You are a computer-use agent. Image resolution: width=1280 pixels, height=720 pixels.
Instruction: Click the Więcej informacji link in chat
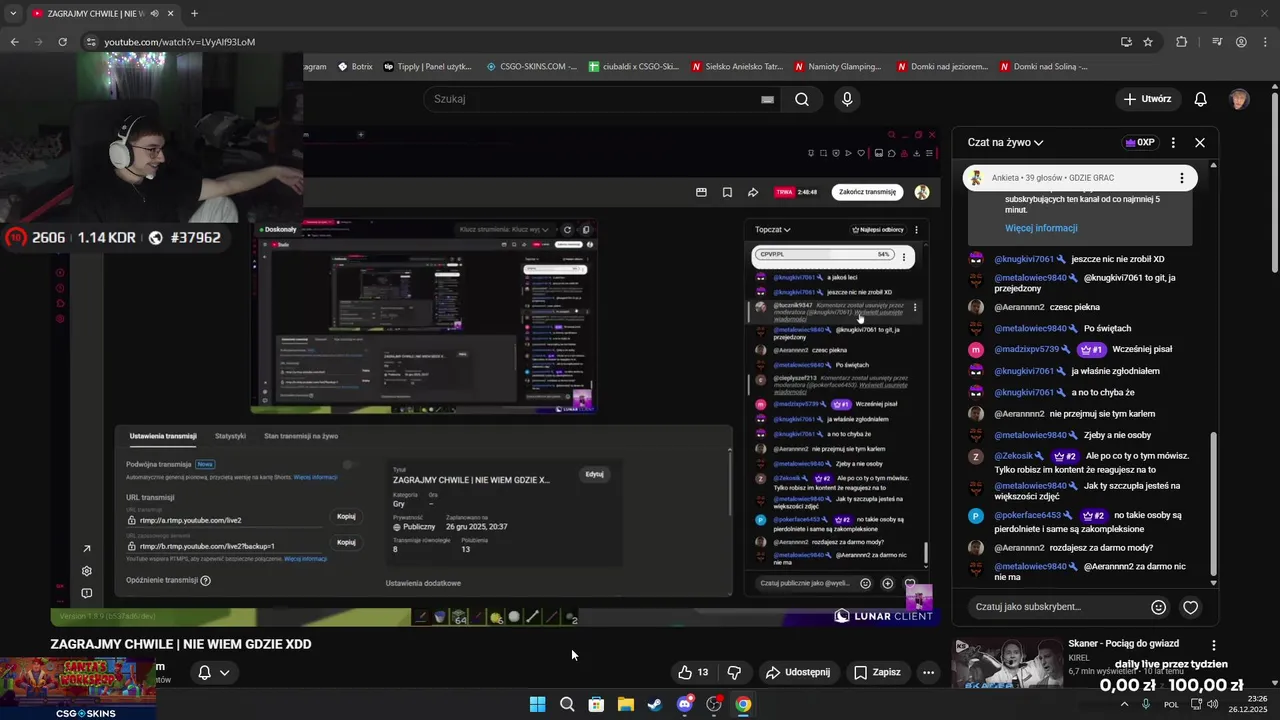click(1041, 228)
